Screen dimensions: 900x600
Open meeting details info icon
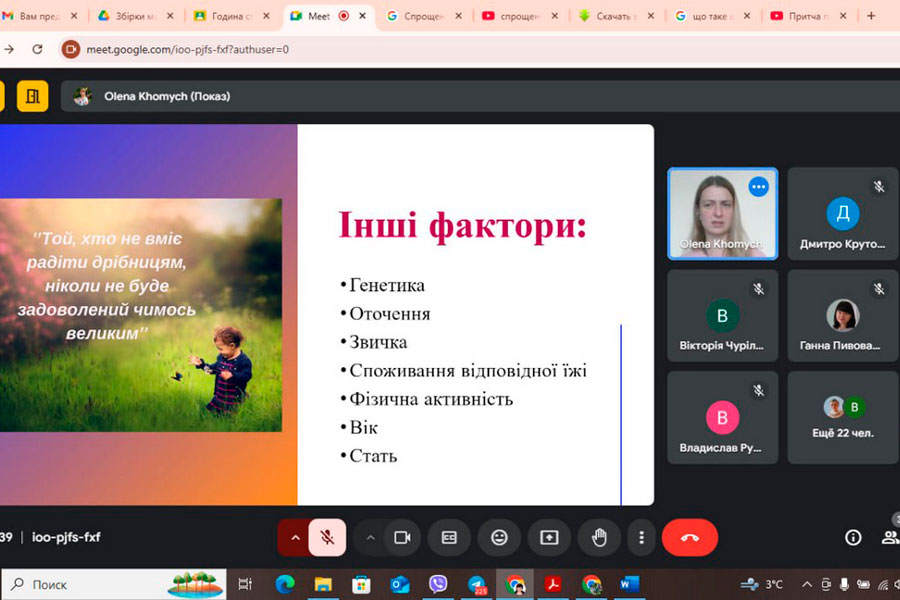[x=853, y=537]
